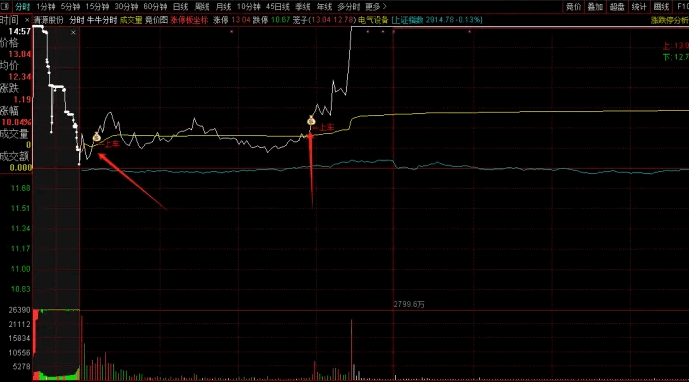Click the 叠加 overlay button
This screenshot has width=689, height=382.
pyautogui.click(x=595, y=7)
